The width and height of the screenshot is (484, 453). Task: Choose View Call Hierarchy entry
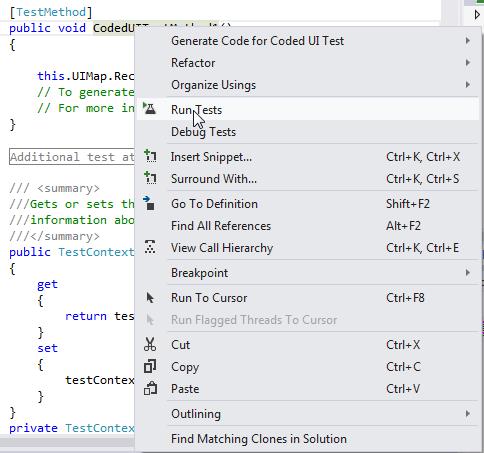(x=309, y=248)
